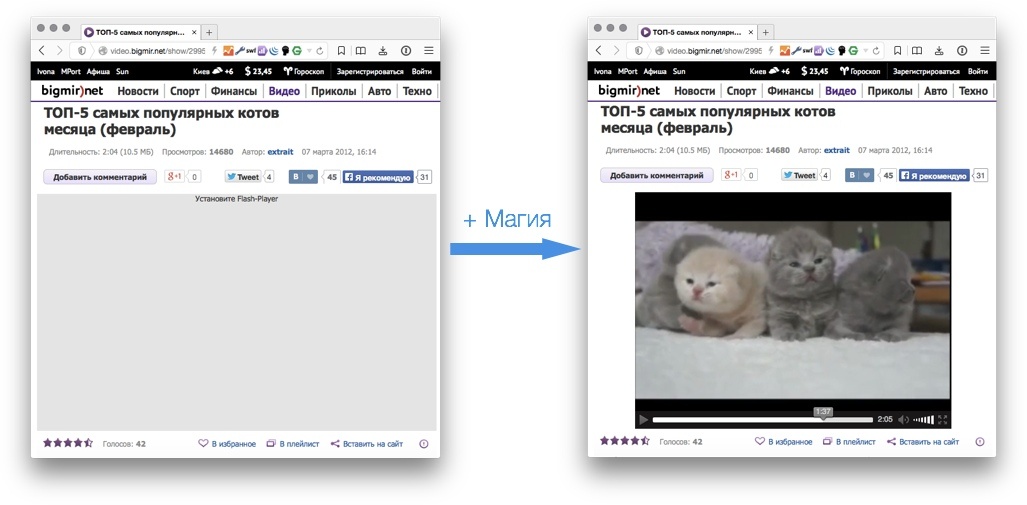Add to playlist В плейлист, right window

[x=849, y=441]
